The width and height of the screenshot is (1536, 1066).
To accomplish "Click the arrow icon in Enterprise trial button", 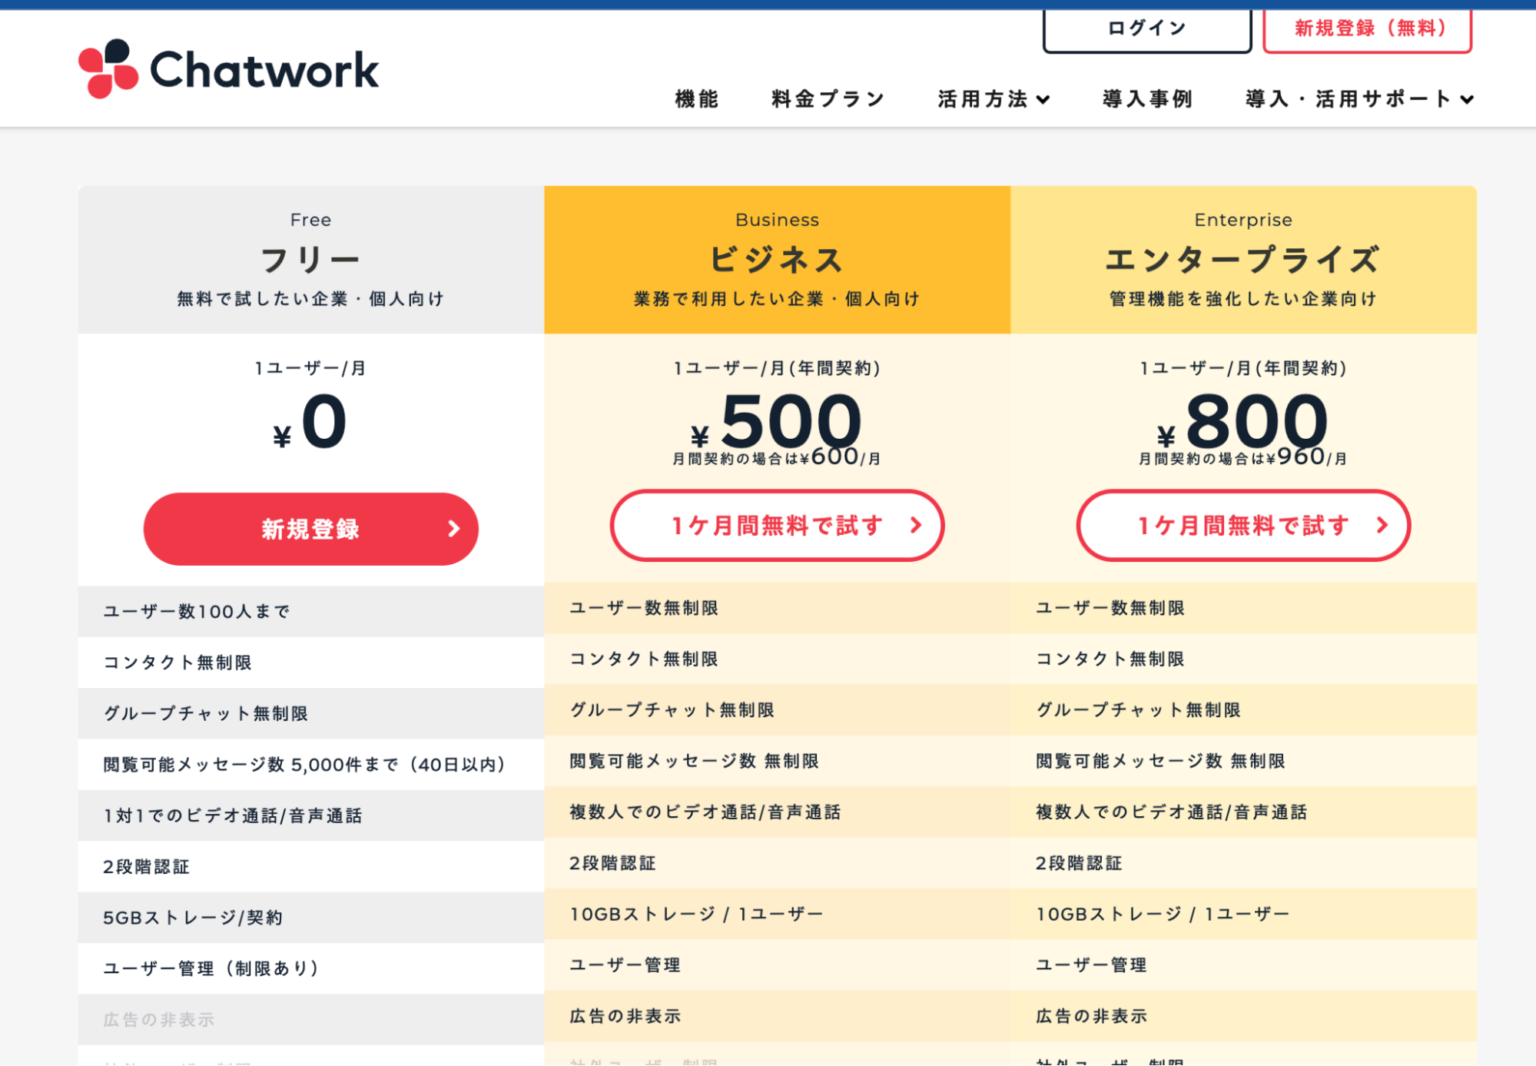I will (1382, 525).
